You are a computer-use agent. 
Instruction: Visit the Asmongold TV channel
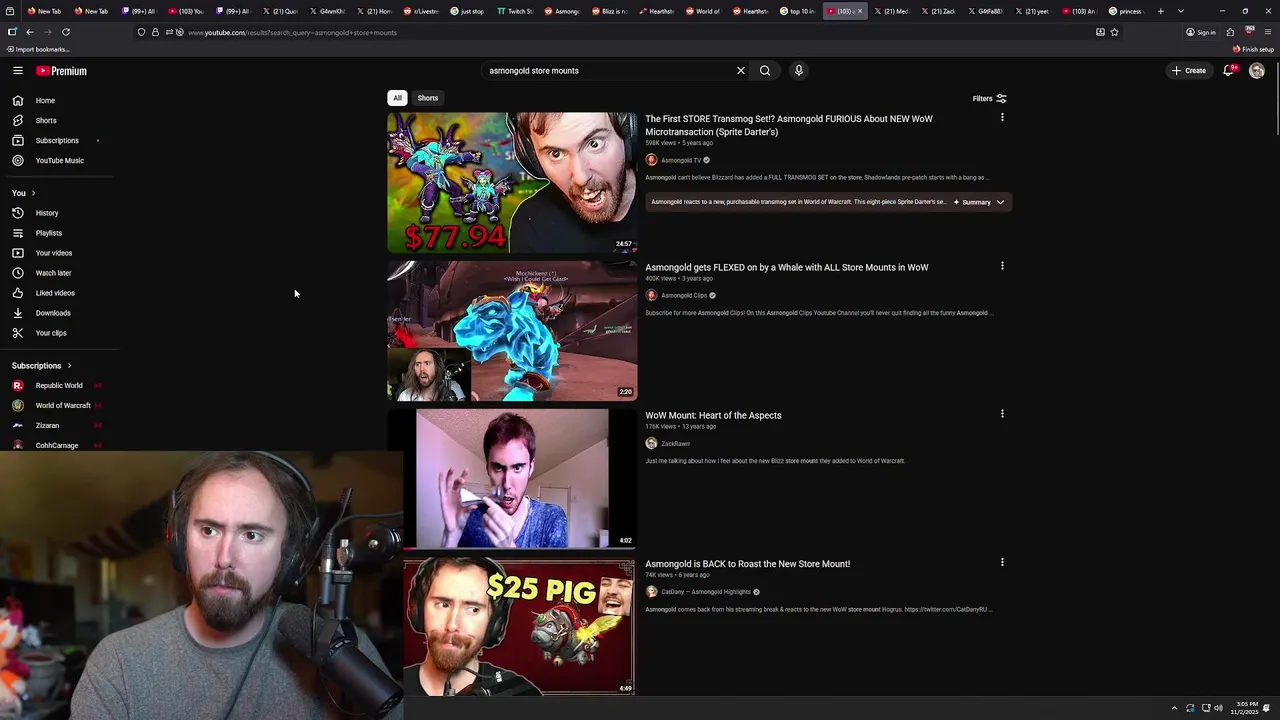pos(680,160)
